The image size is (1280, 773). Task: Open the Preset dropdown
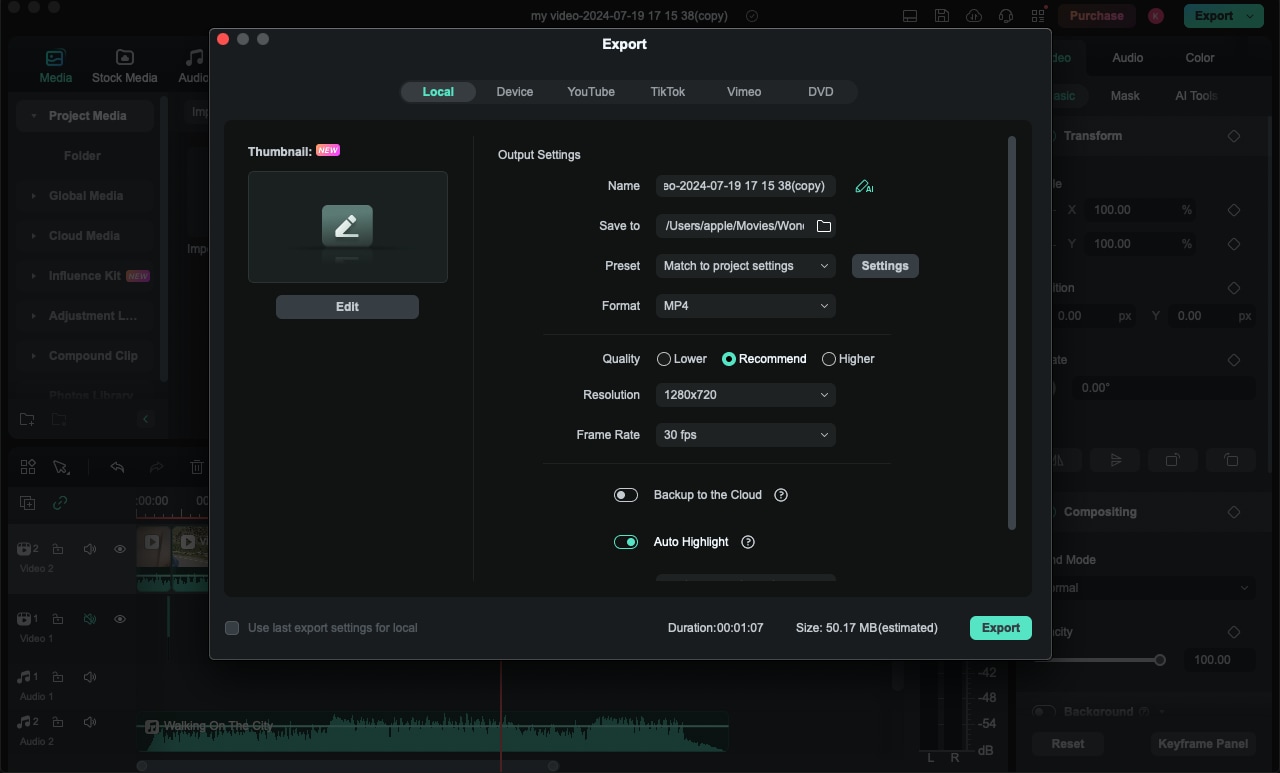pos(746,266)
